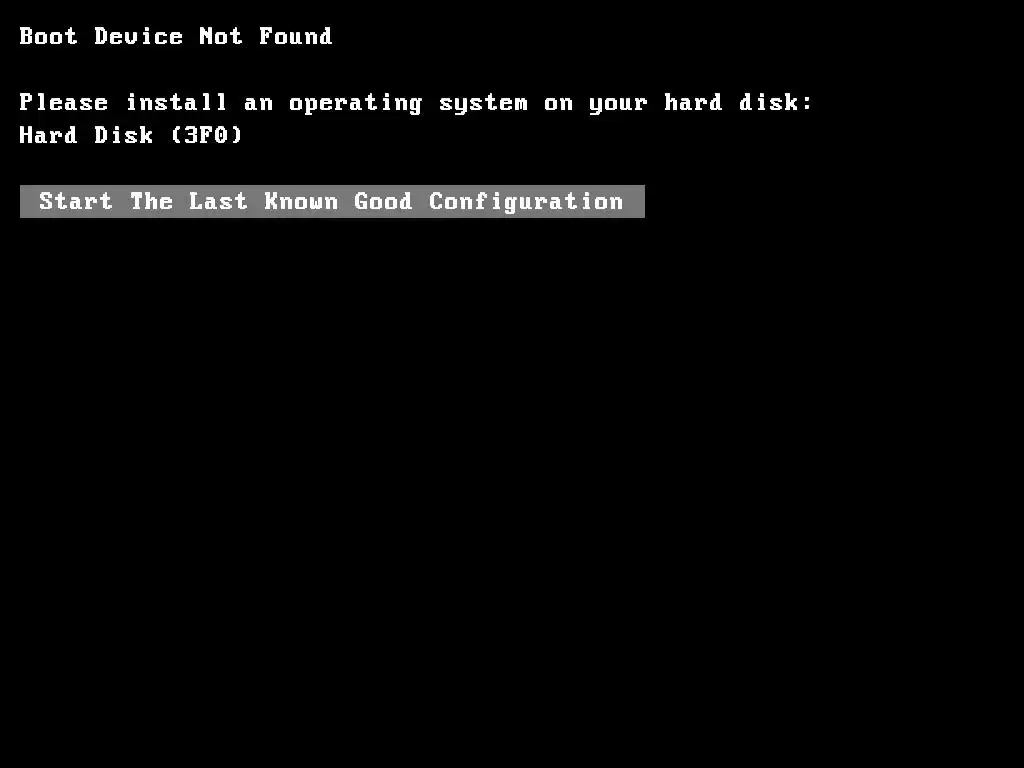Click the Hard Disk (3F0) line
The height and width of the screenshot is (768, 1024).
pos(131,135)
